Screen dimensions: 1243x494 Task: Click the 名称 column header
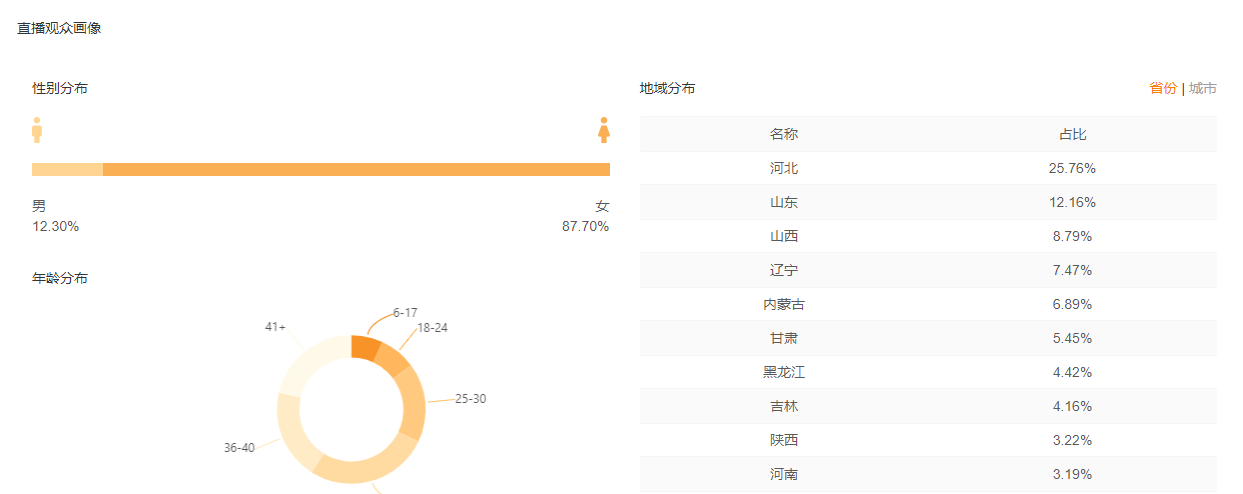(784, 134)
